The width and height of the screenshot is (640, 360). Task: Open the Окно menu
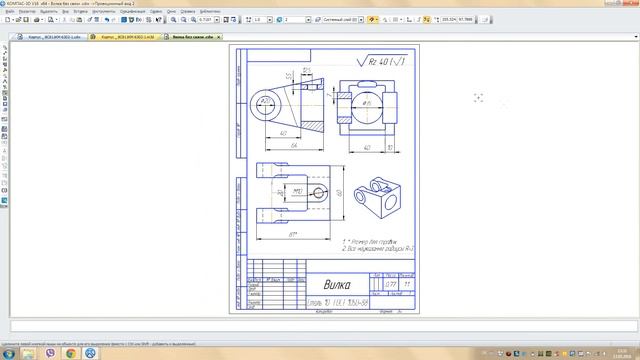pyautogui.click(x=171, y=11)
